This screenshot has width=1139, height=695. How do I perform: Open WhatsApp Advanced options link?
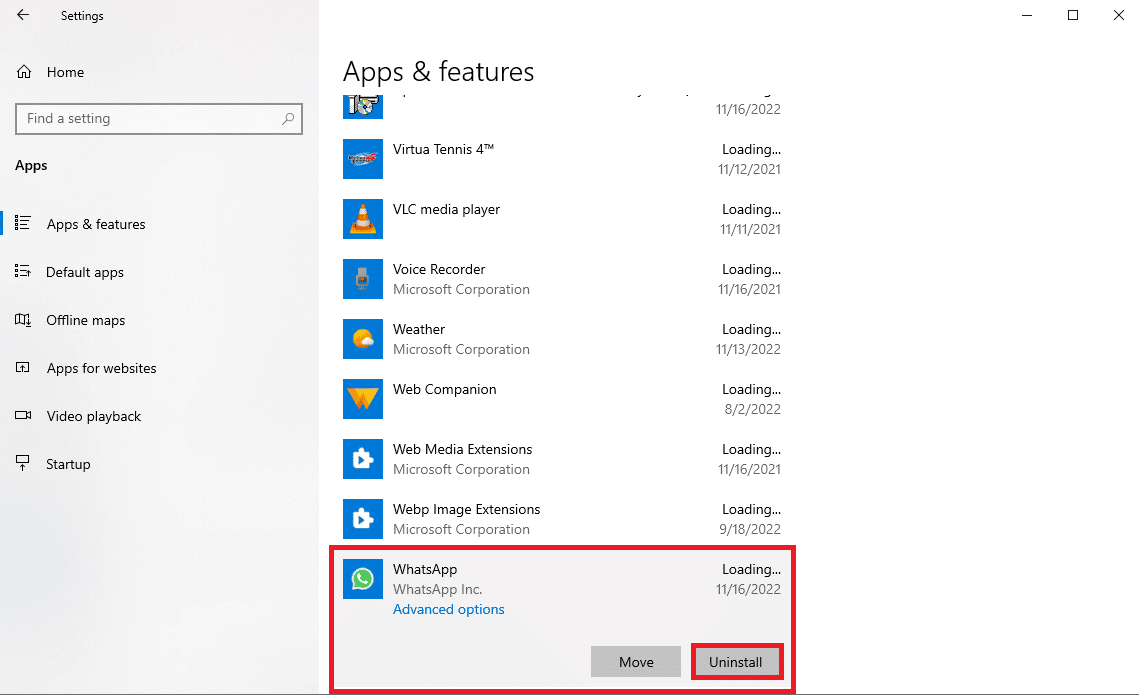coord(449,609)
